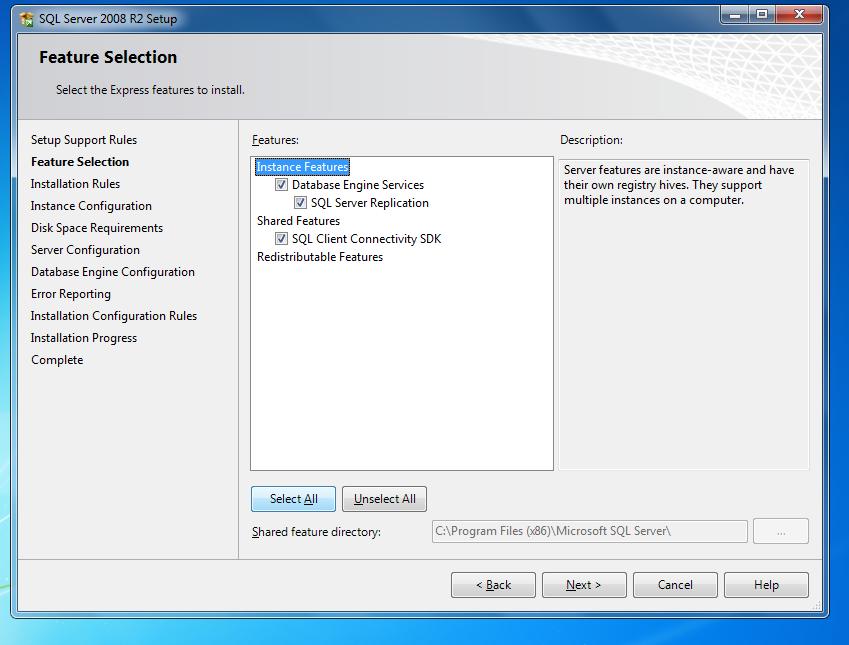Open Help for the setup

[x=766, y=585]
